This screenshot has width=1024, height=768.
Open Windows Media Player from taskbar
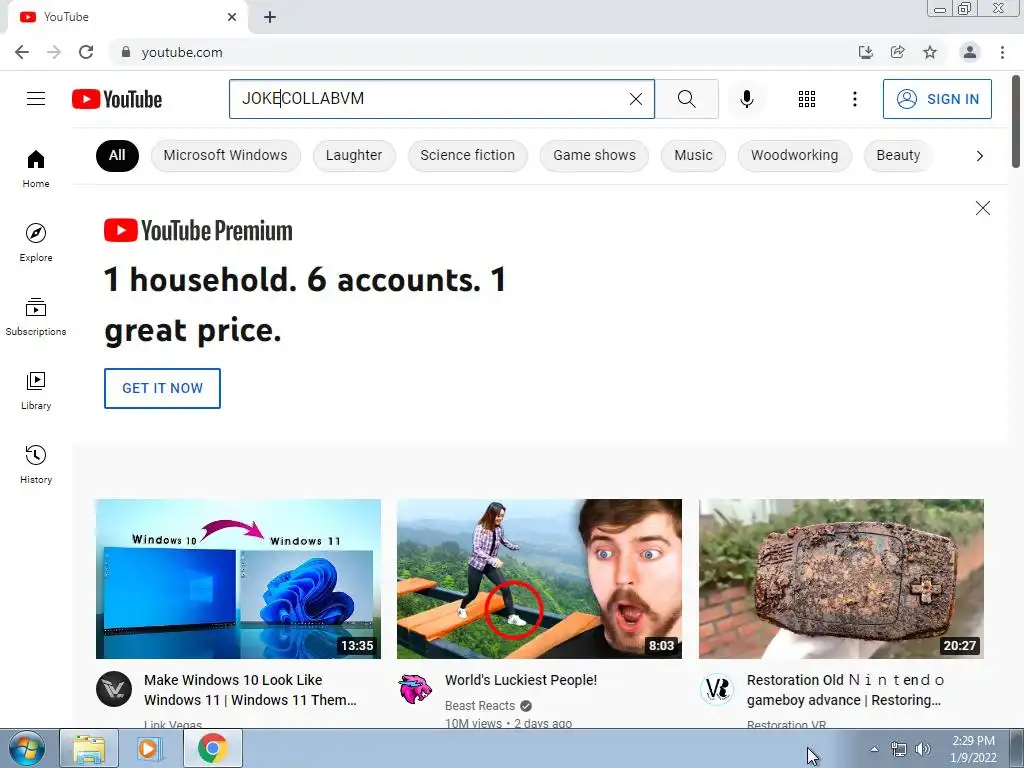(x=150, y=748)
